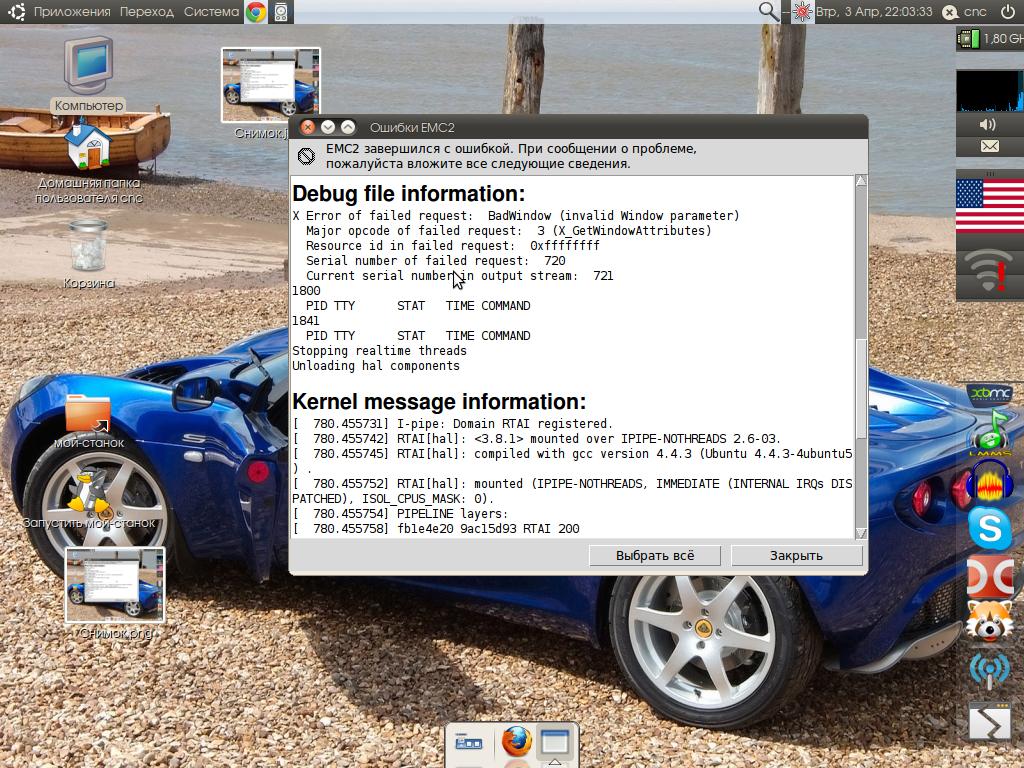The width and height of the screenshot is (1024, 768).
Task: Click the window icon in bottom dock
Action: (555, 742)
